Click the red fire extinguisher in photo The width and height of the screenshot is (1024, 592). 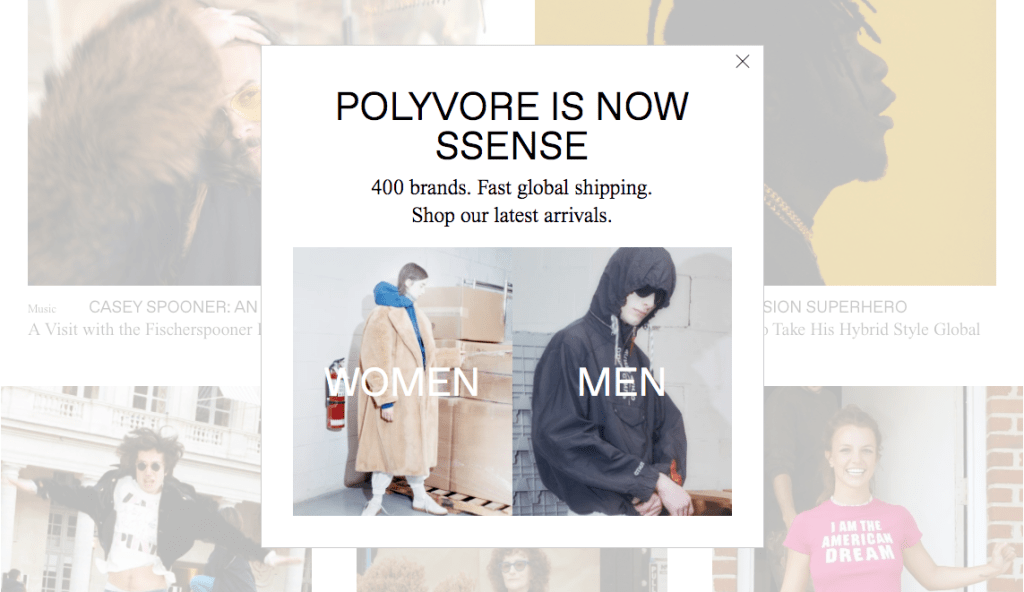click(335, 394)
